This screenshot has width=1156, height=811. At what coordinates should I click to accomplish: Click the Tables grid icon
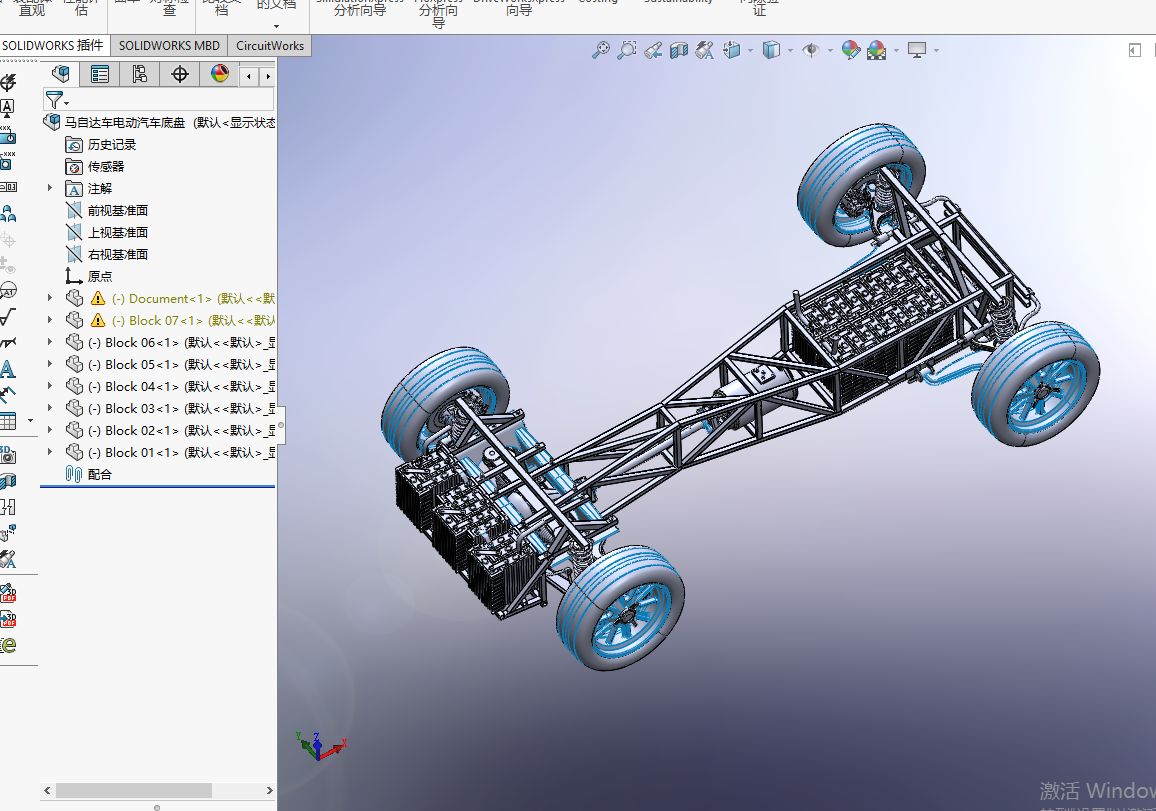pos(8,421)
